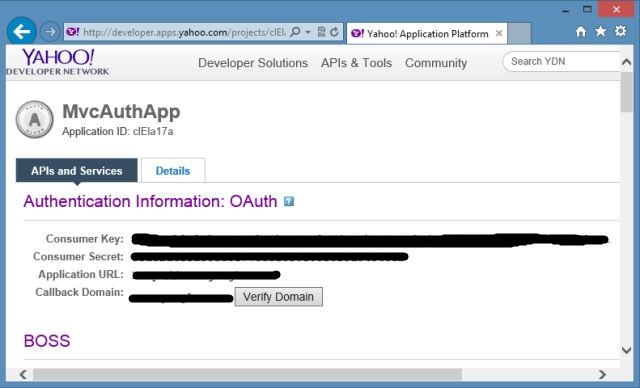
Task: Click the Yahoo Developer Network logo
Action: tap(58, 62)
